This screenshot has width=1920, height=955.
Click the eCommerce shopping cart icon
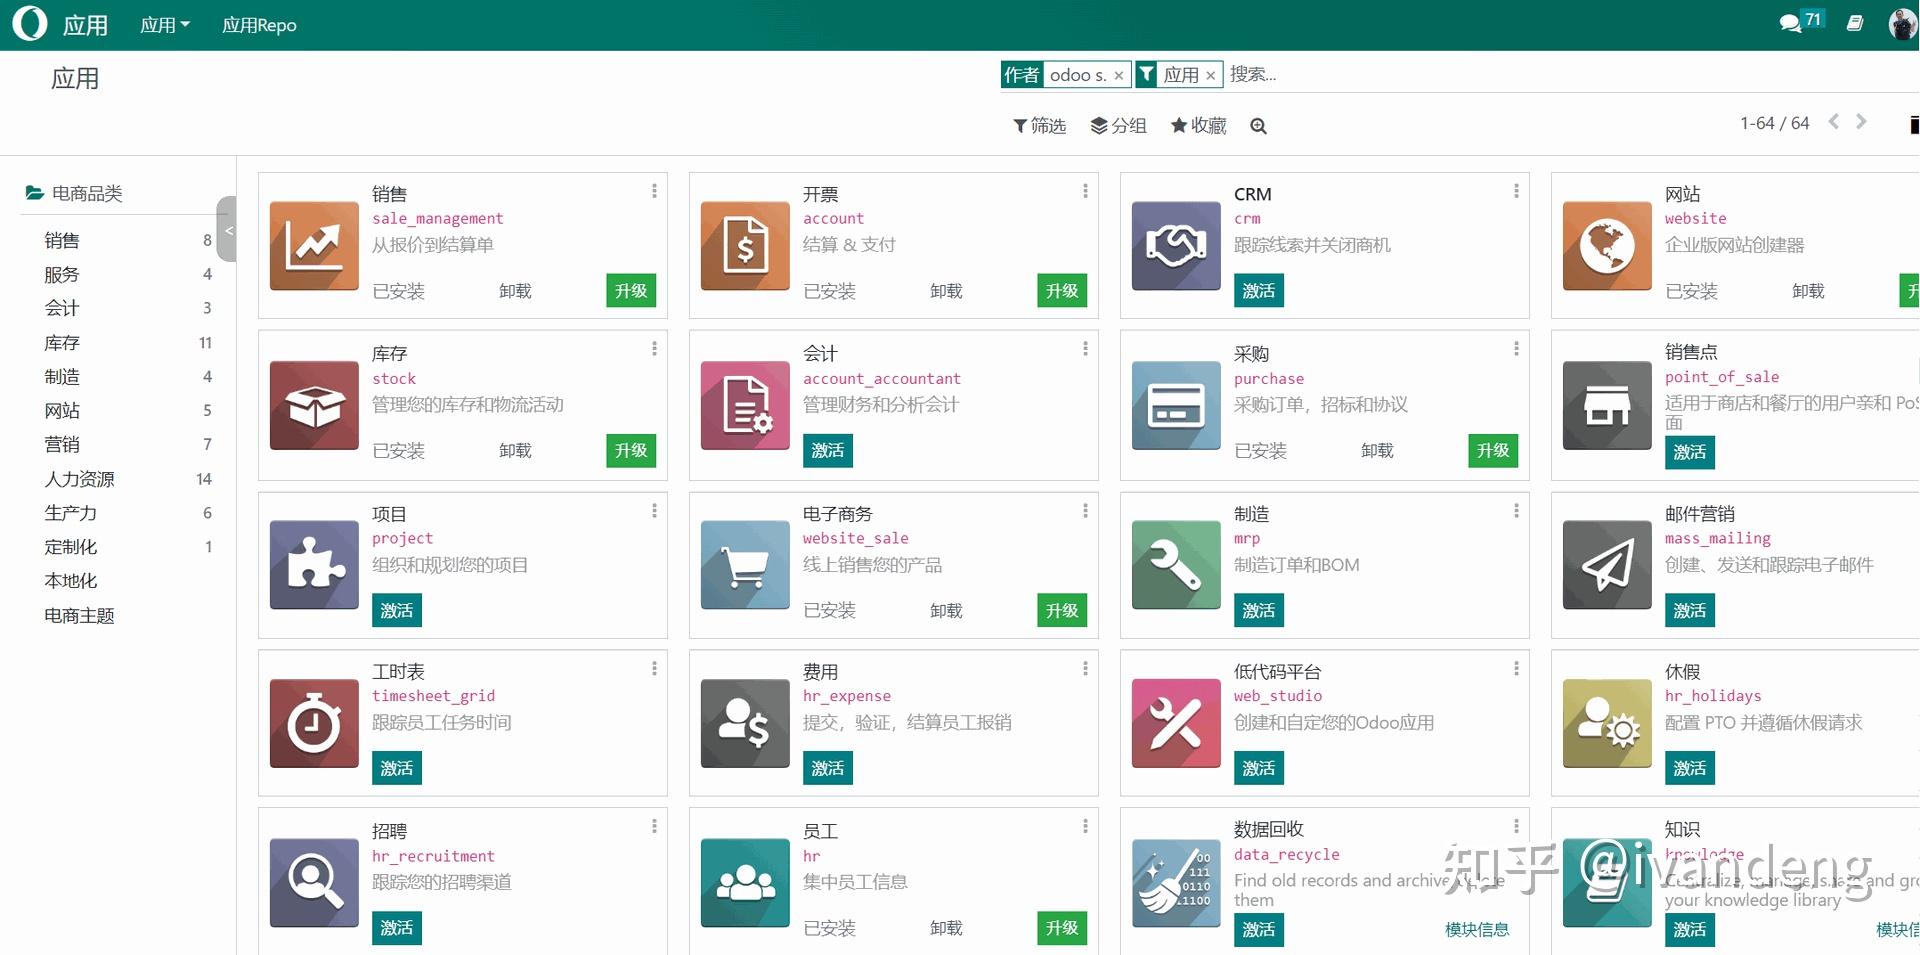click(744, 565)
